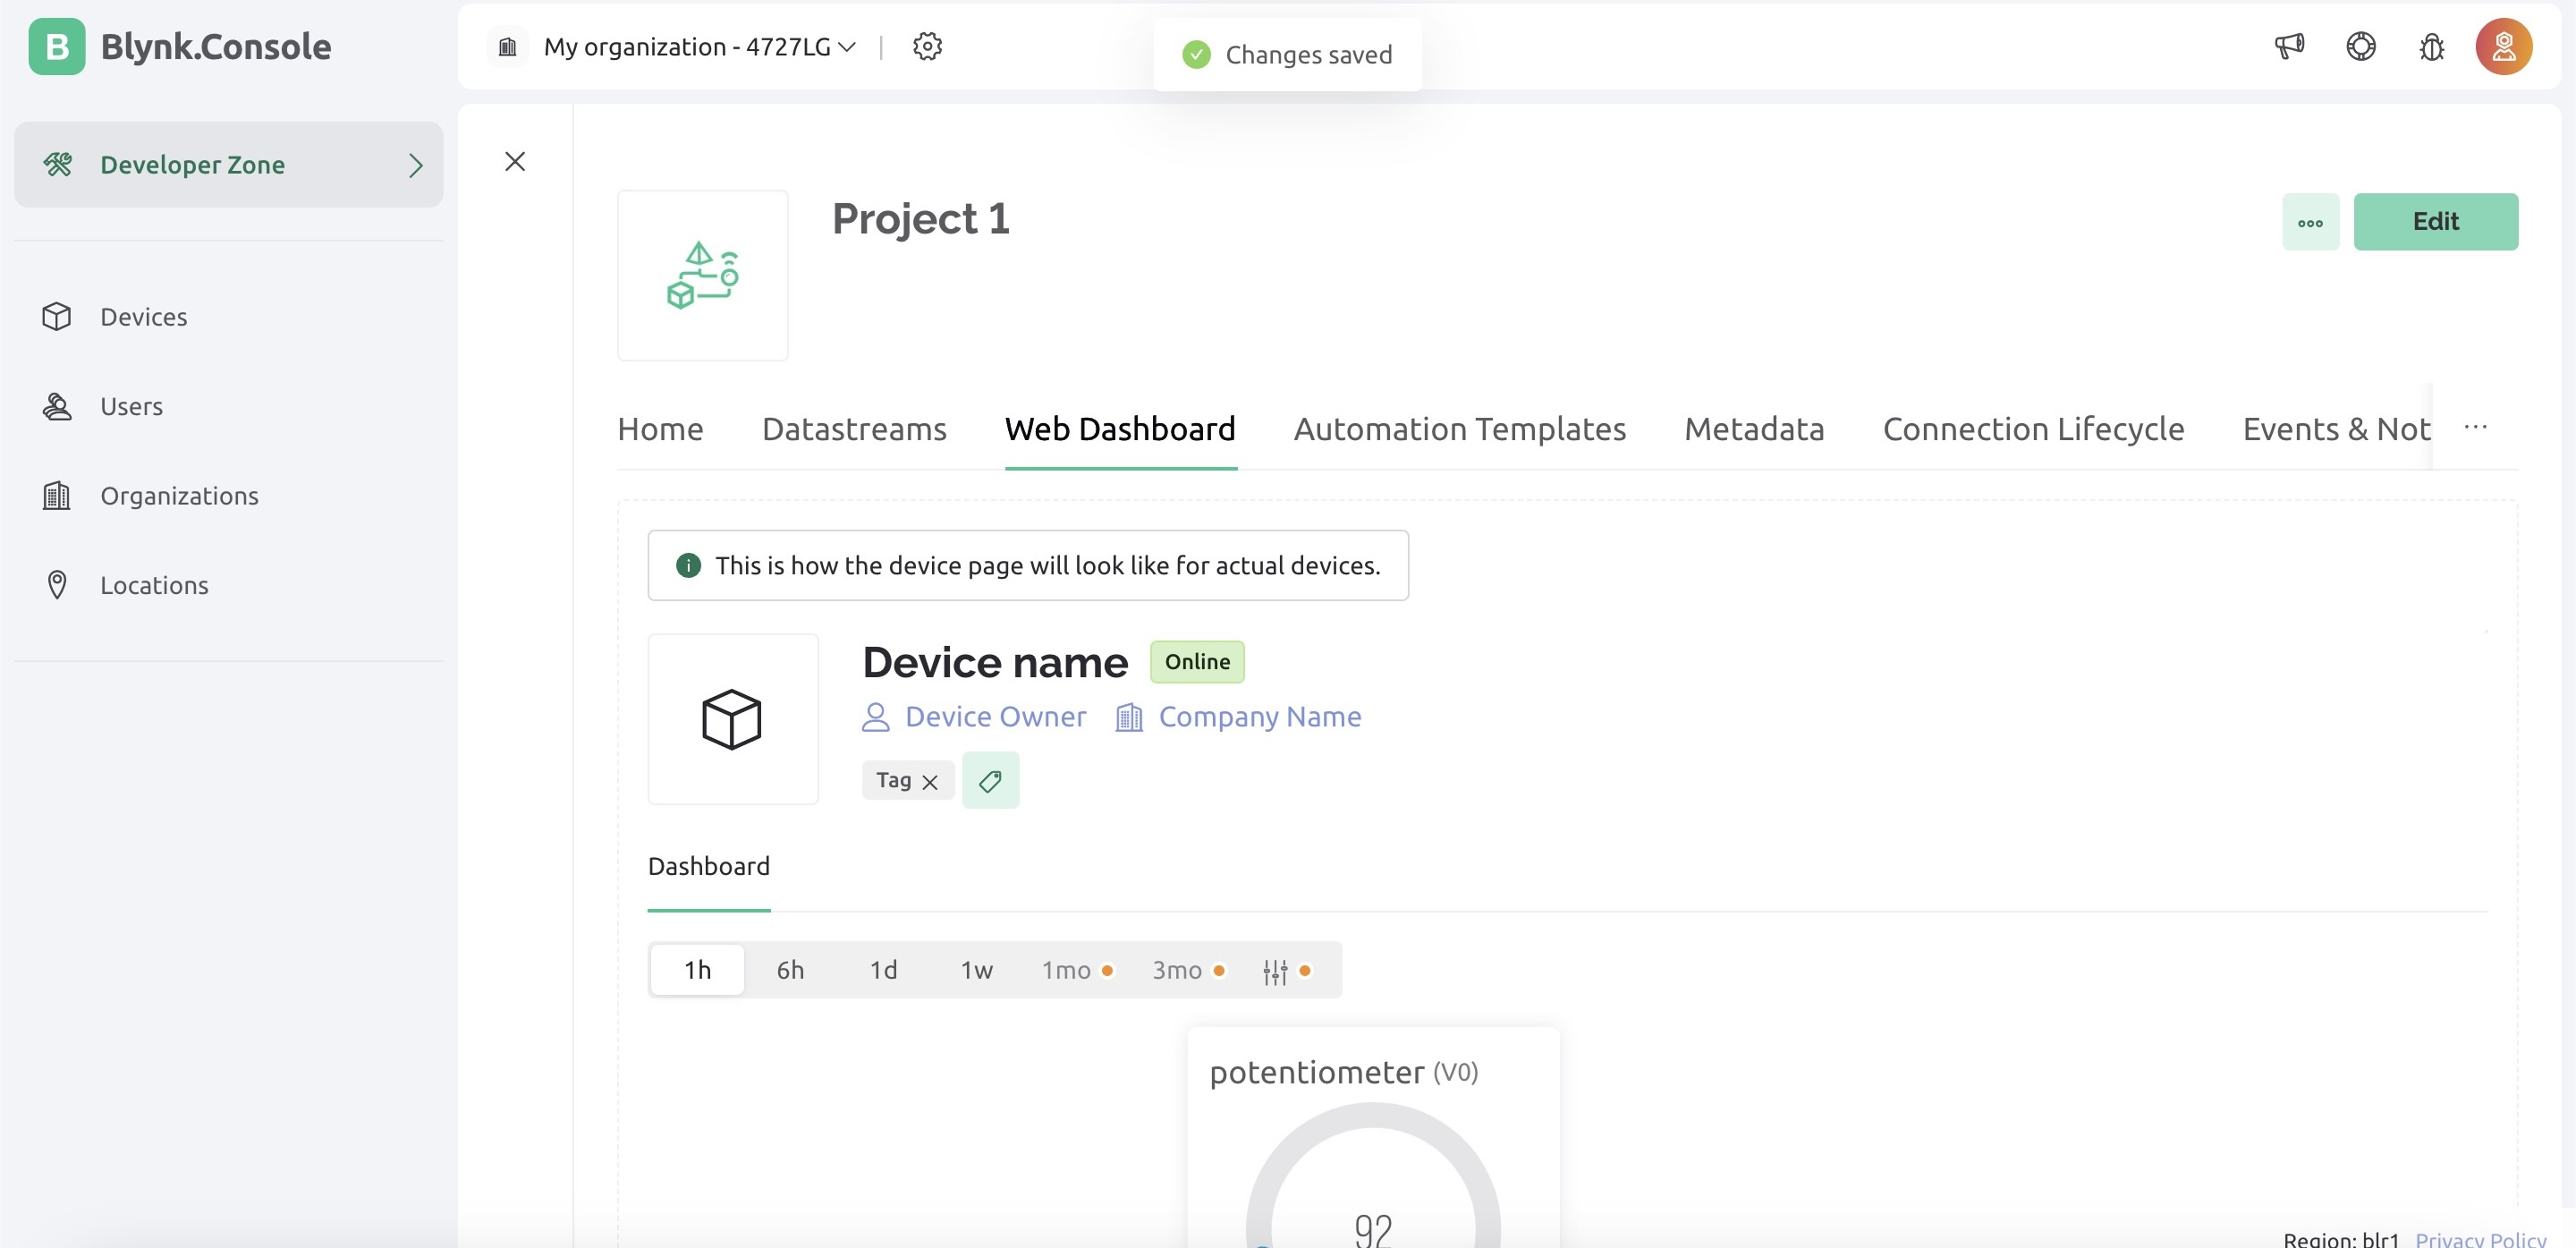Select 1h time range
Viewport: 2576px width, 1248px height.
[697, 970]
